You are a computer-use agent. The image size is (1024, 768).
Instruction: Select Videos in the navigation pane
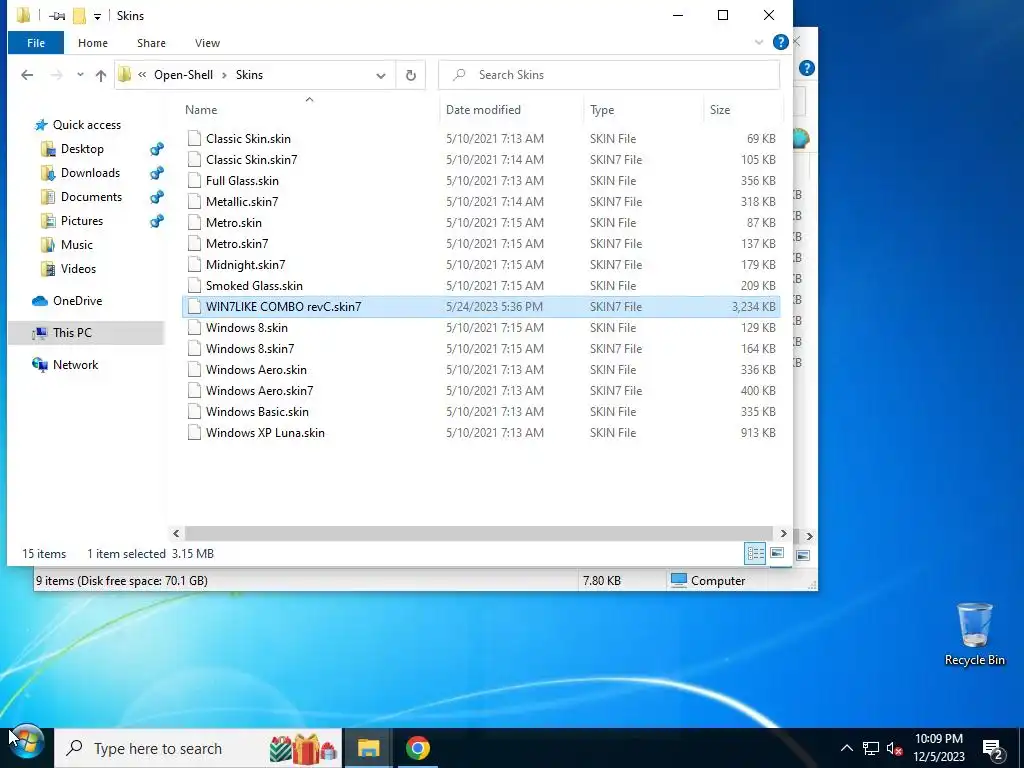click(78, 269)
